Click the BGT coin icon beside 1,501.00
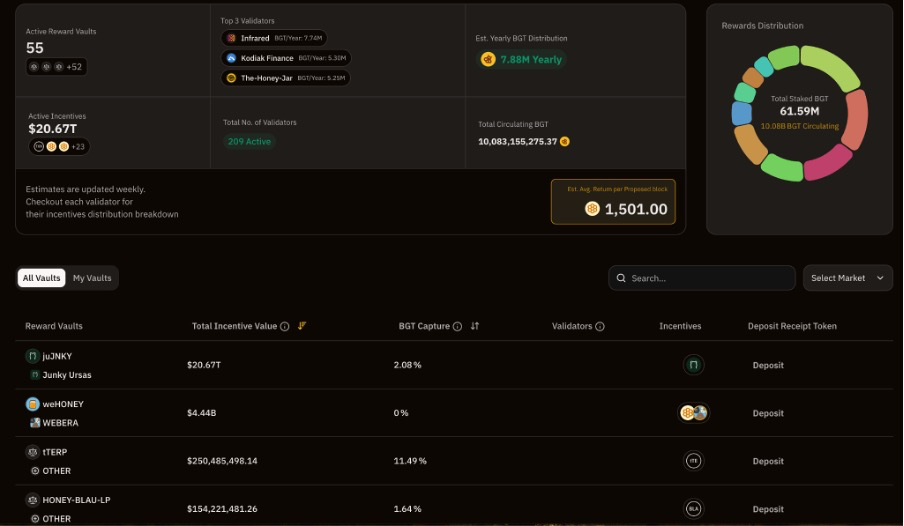Screen dimensions: 904x526 (x=592, y=209)
